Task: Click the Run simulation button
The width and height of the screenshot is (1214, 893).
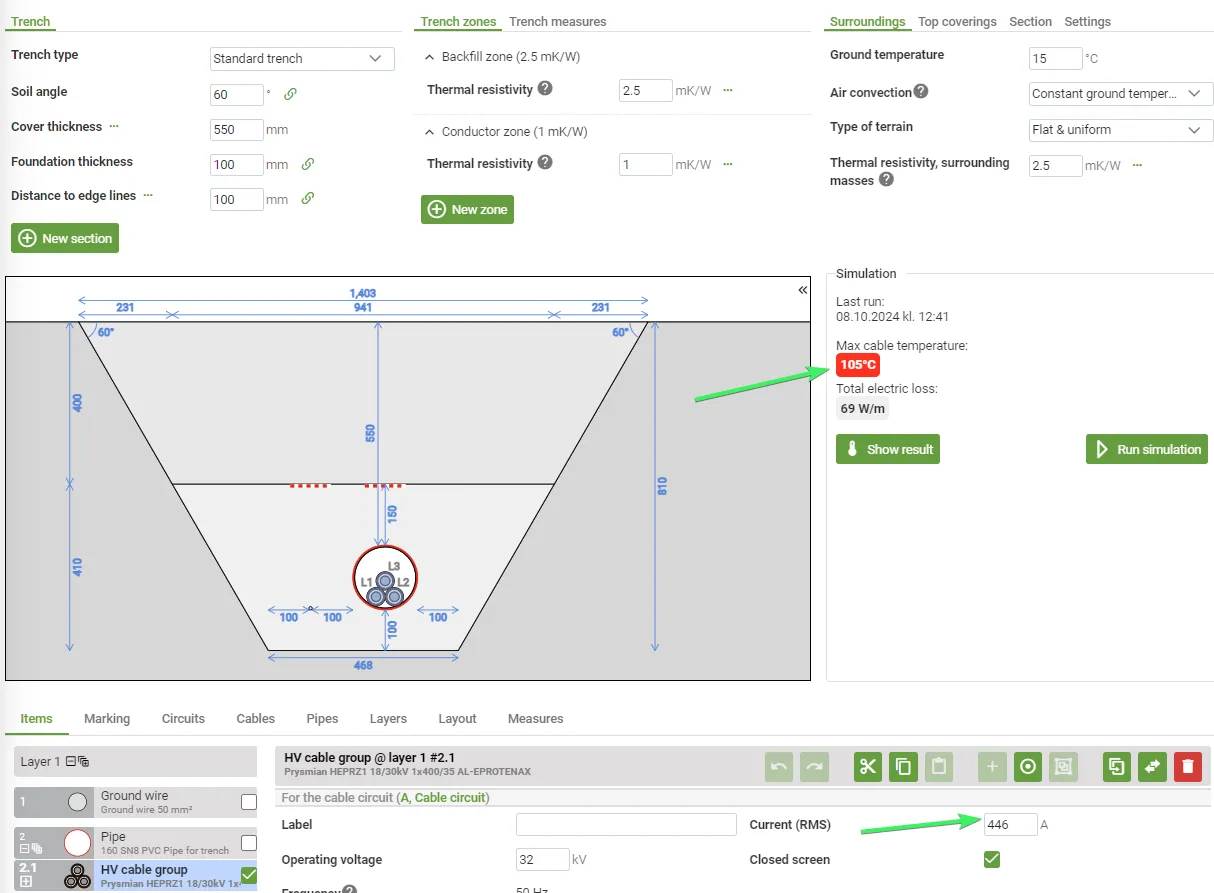Action: 1147,449
